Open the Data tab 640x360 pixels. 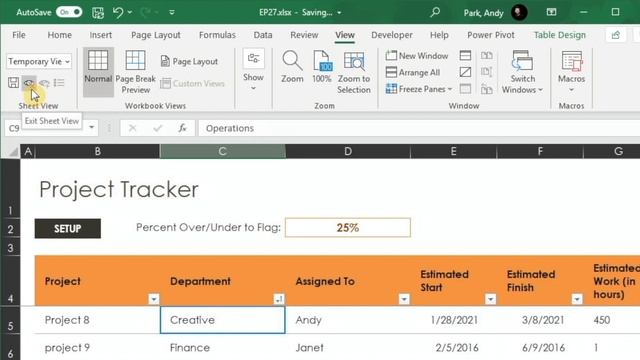[263, 35]
